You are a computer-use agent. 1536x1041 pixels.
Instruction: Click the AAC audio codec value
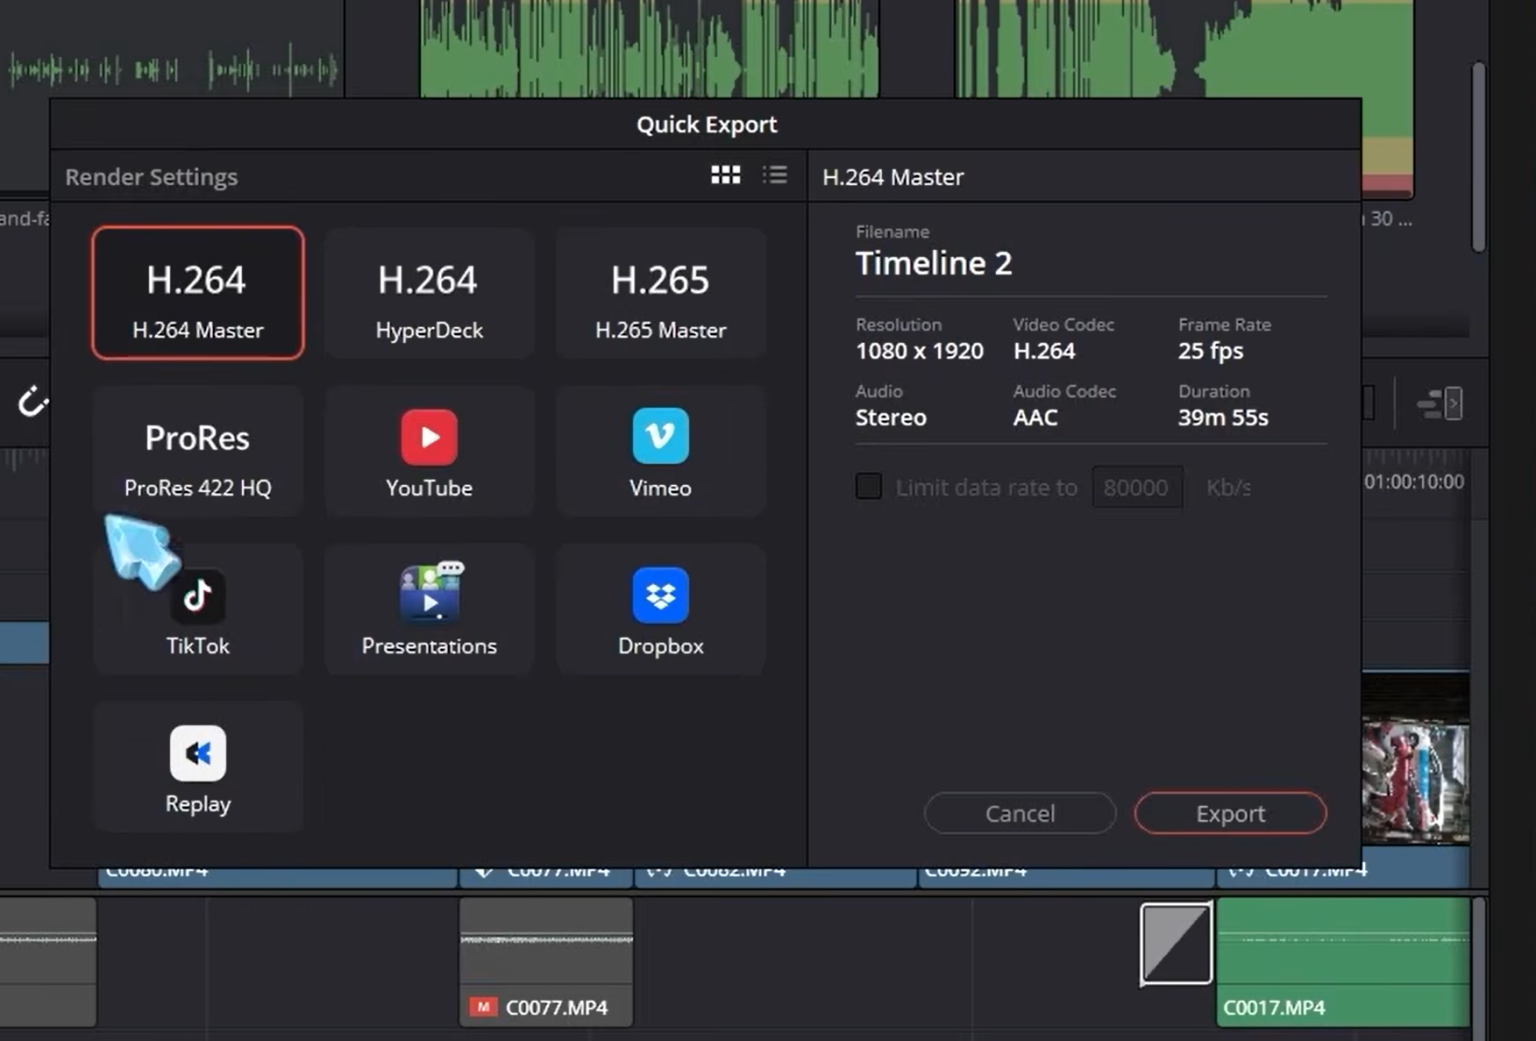(x=1035, y=417)
